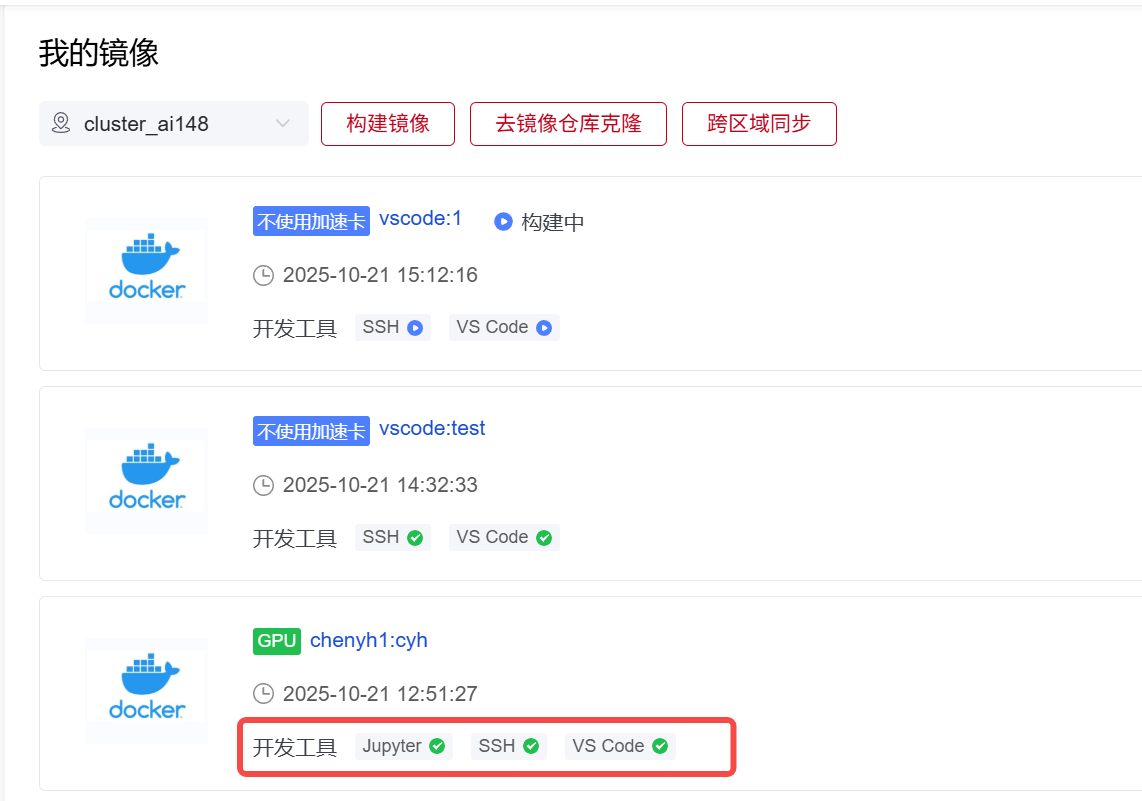Click the green check icon on Jupyter tag
1142x801 pixels.
(437, 746)
